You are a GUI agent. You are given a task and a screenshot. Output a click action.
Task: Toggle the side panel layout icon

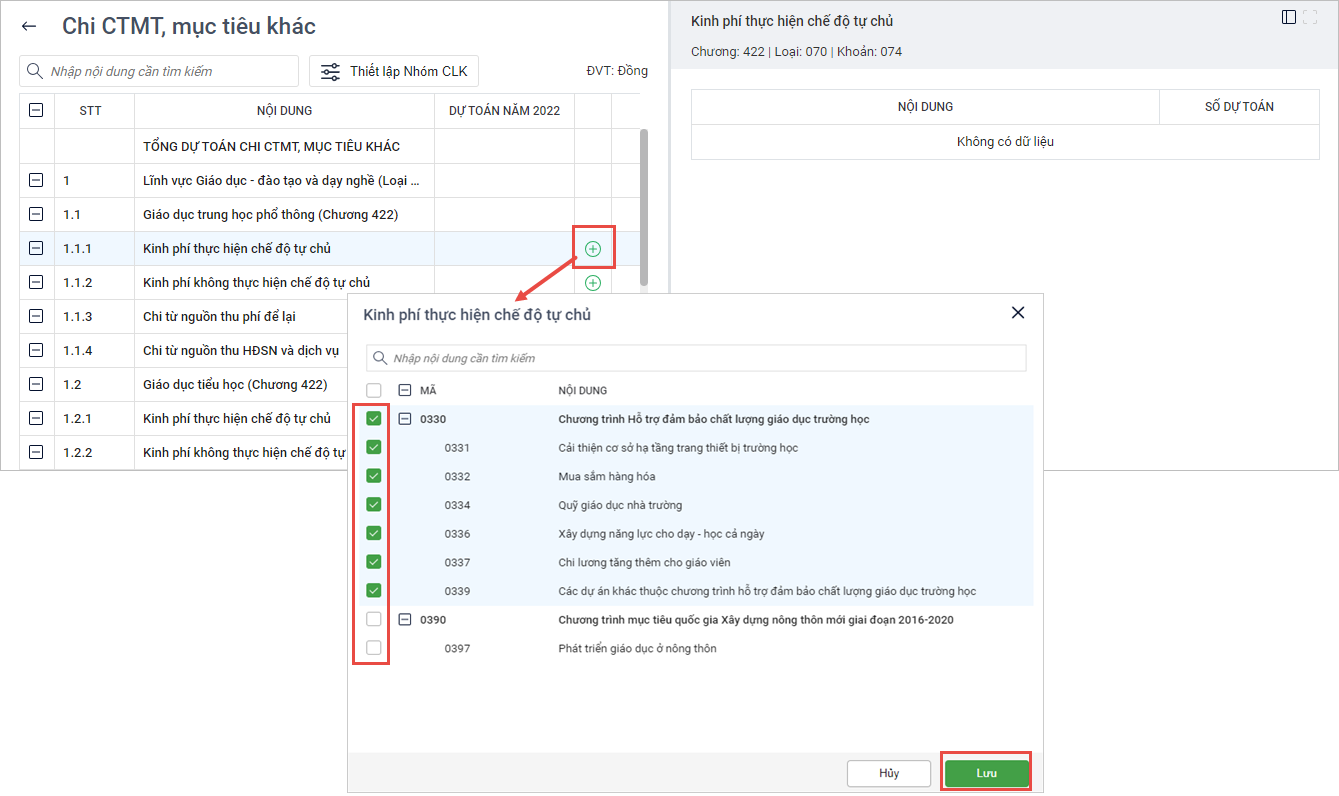coord(1289,17)
